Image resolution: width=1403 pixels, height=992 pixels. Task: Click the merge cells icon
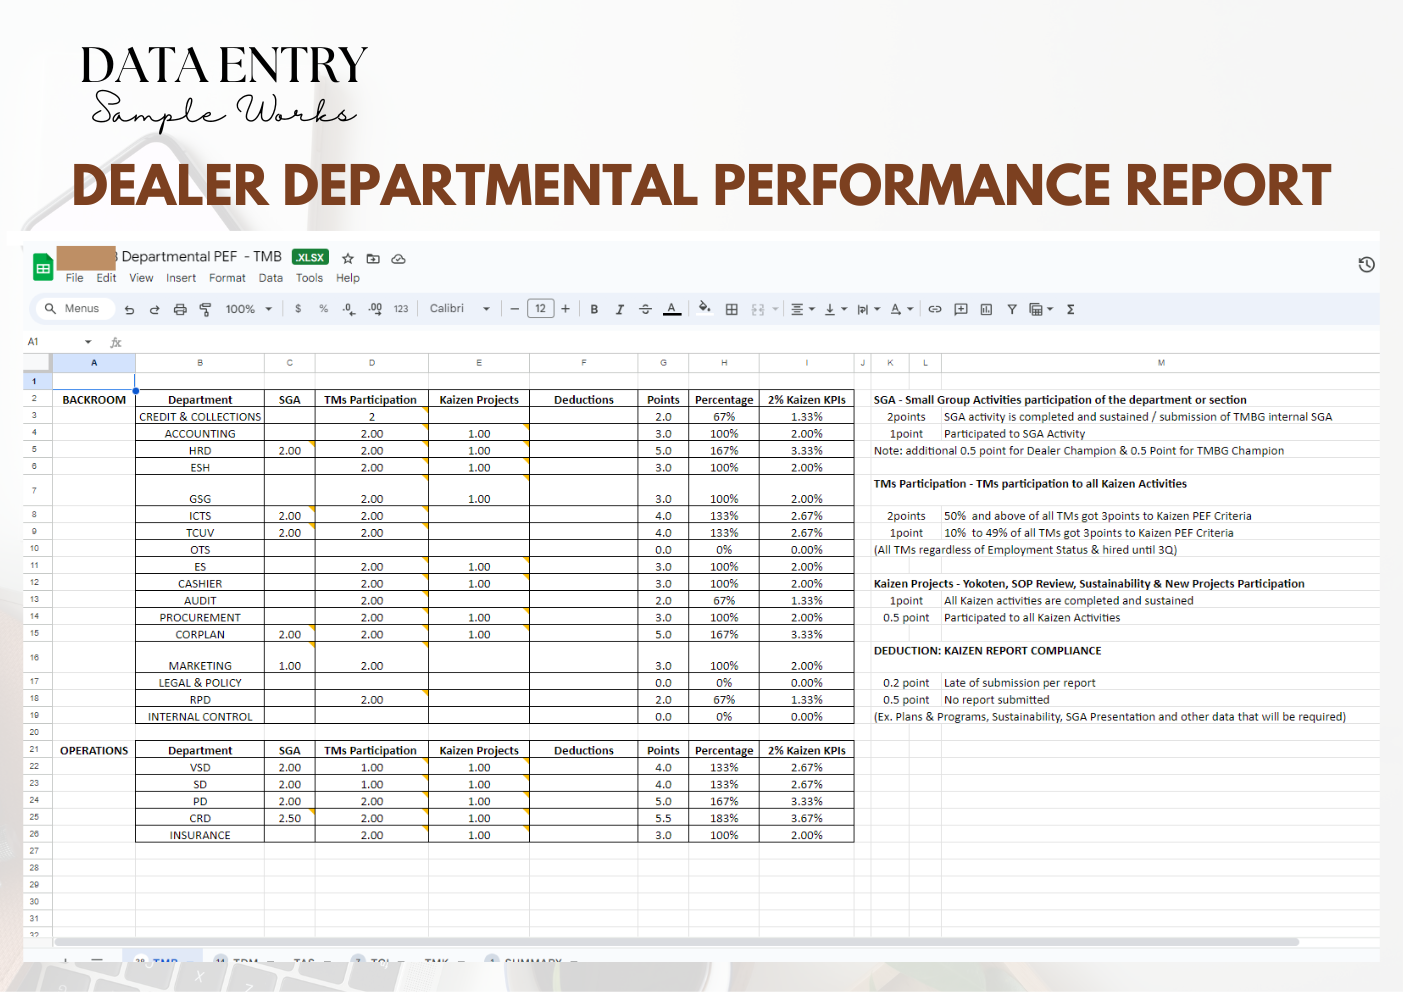pyautogui.click(x=758, y=310)
